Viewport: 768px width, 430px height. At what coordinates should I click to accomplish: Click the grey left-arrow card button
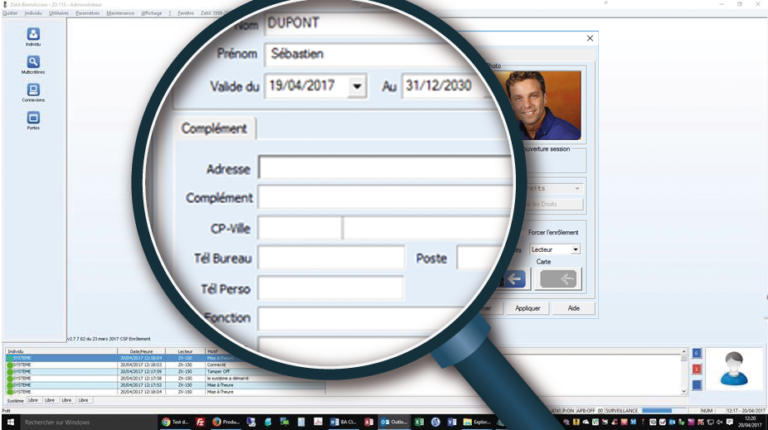point(558,279)
